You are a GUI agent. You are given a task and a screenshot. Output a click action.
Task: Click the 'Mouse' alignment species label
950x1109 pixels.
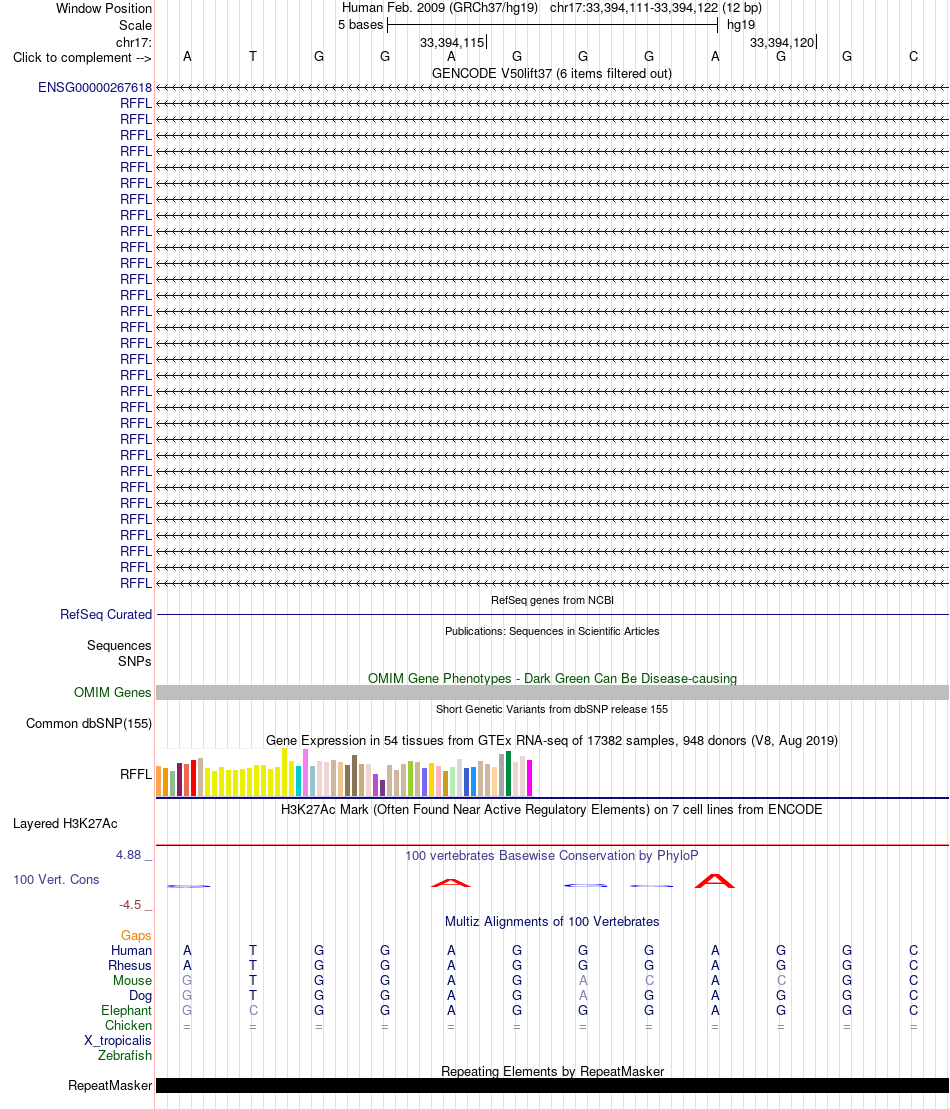tap(132, 980)
